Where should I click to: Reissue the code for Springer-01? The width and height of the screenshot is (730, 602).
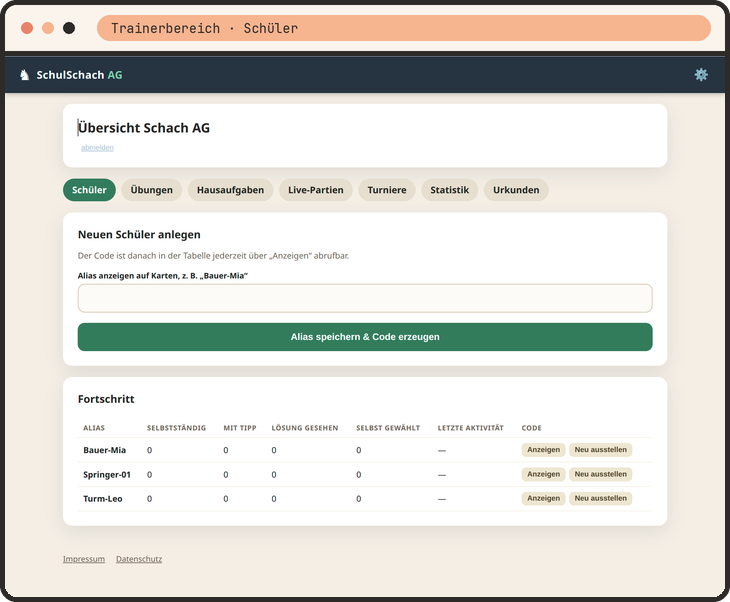(601, 474)
